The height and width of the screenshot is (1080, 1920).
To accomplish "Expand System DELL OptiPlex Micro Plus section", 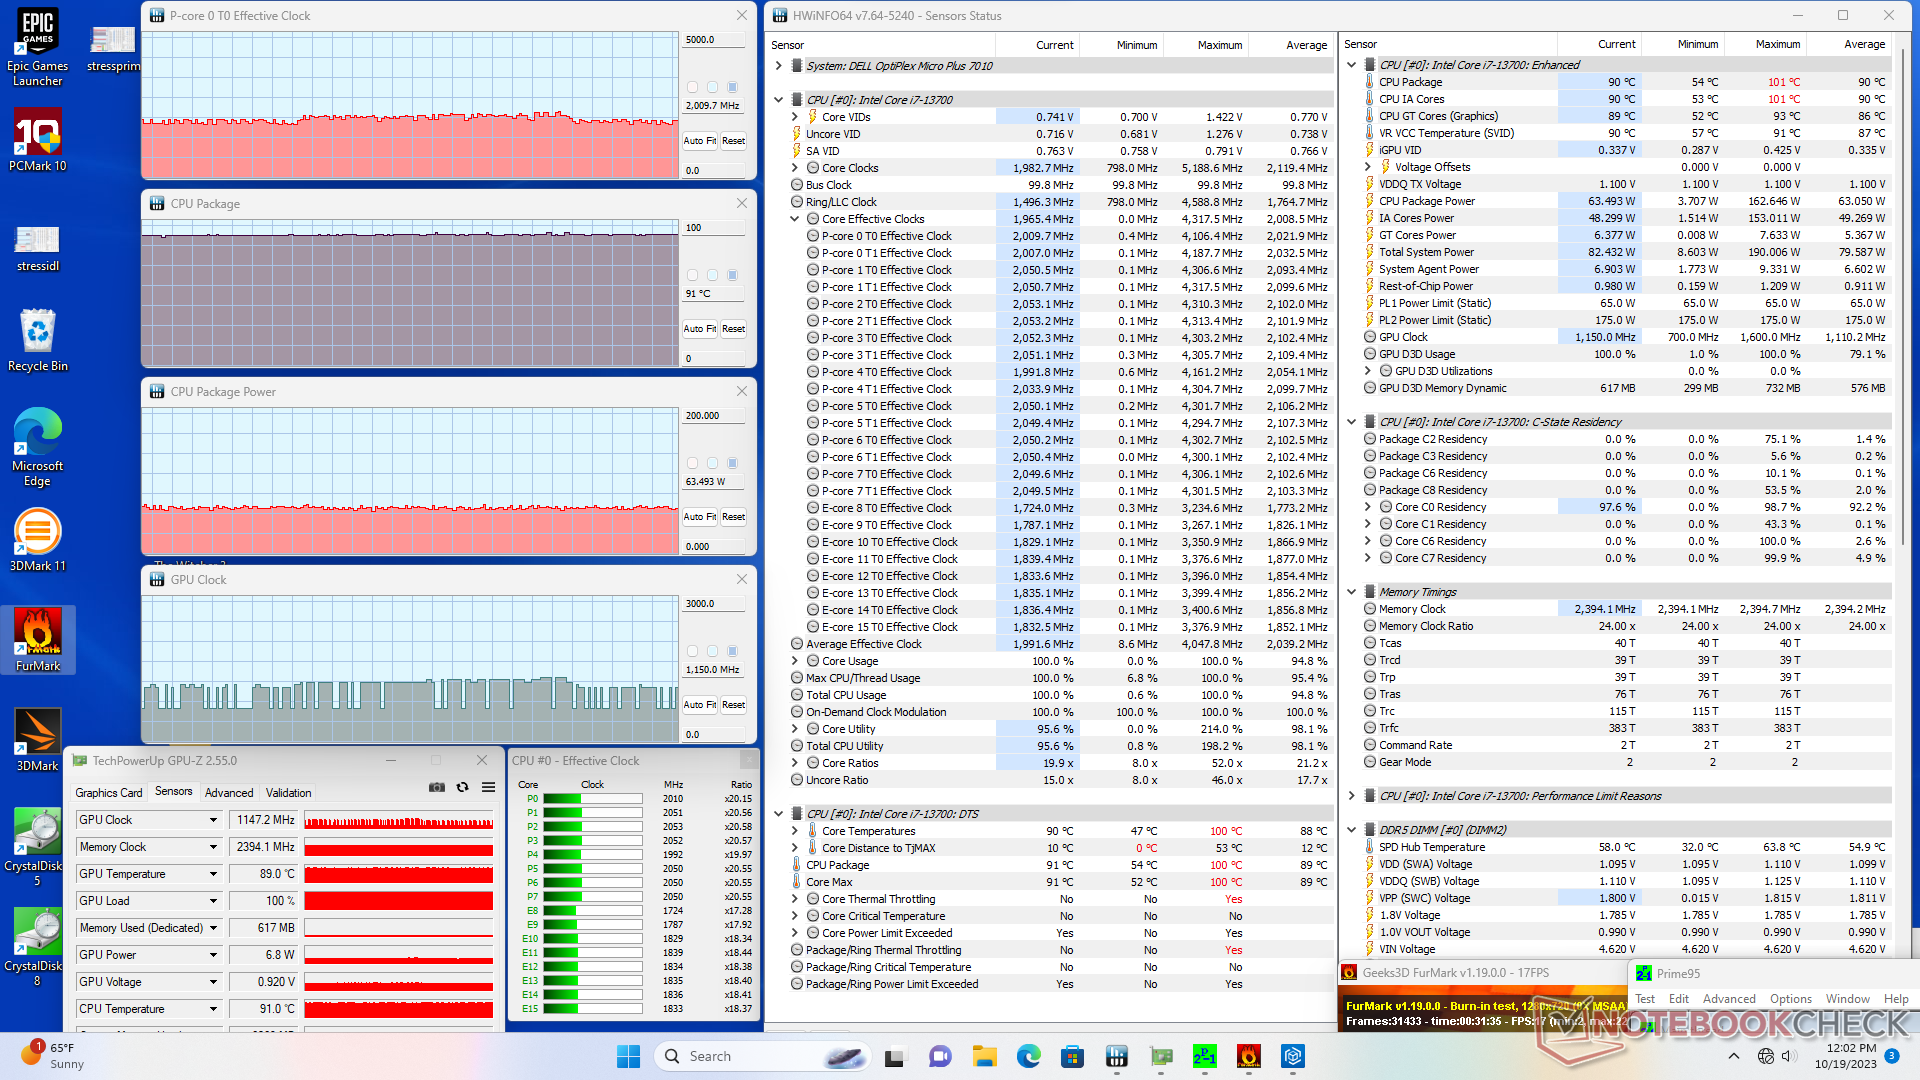I will [x=779, y=66].
